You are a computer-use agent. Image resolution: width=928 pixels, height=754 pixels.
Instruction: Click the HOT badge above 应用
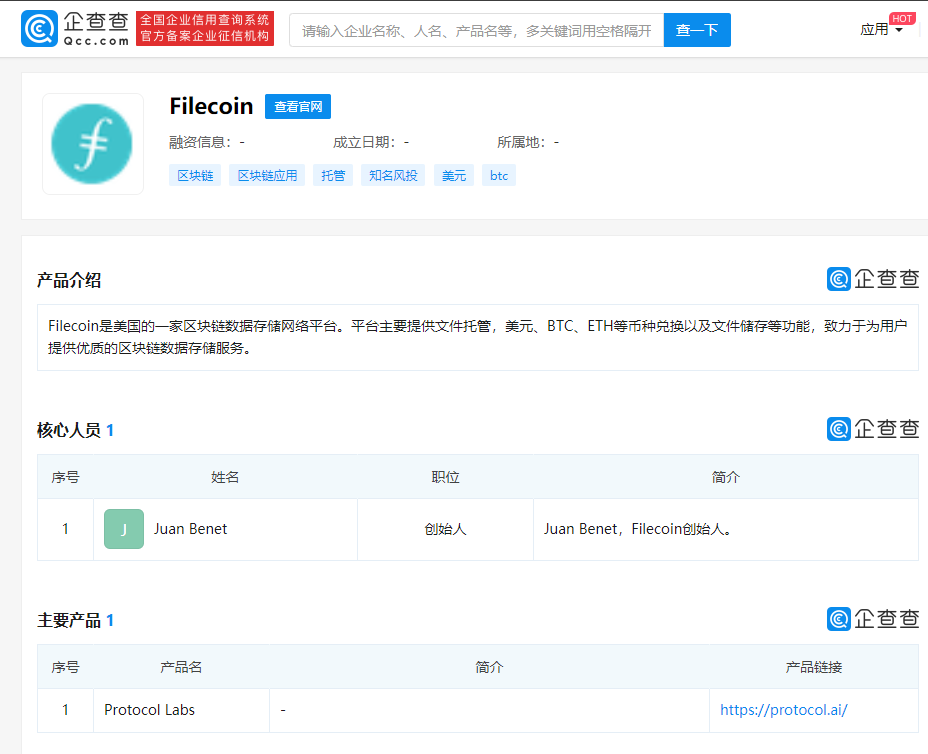[902, 16]
